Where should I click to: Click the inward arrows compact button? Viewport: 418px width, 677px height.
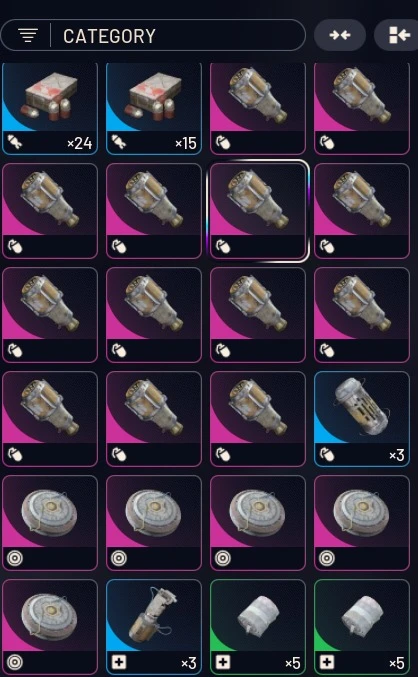340,35
